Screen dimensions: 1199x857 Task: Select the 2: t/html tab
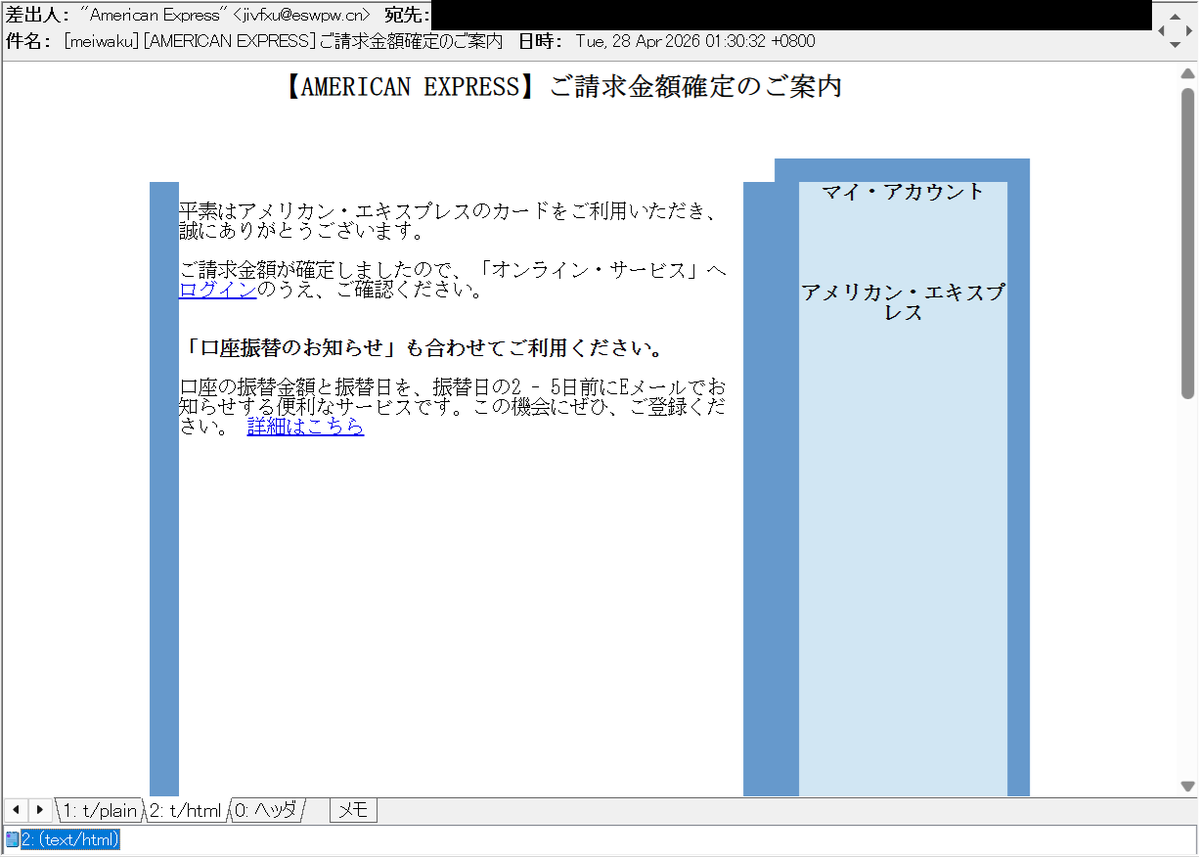tap(186, 810)
